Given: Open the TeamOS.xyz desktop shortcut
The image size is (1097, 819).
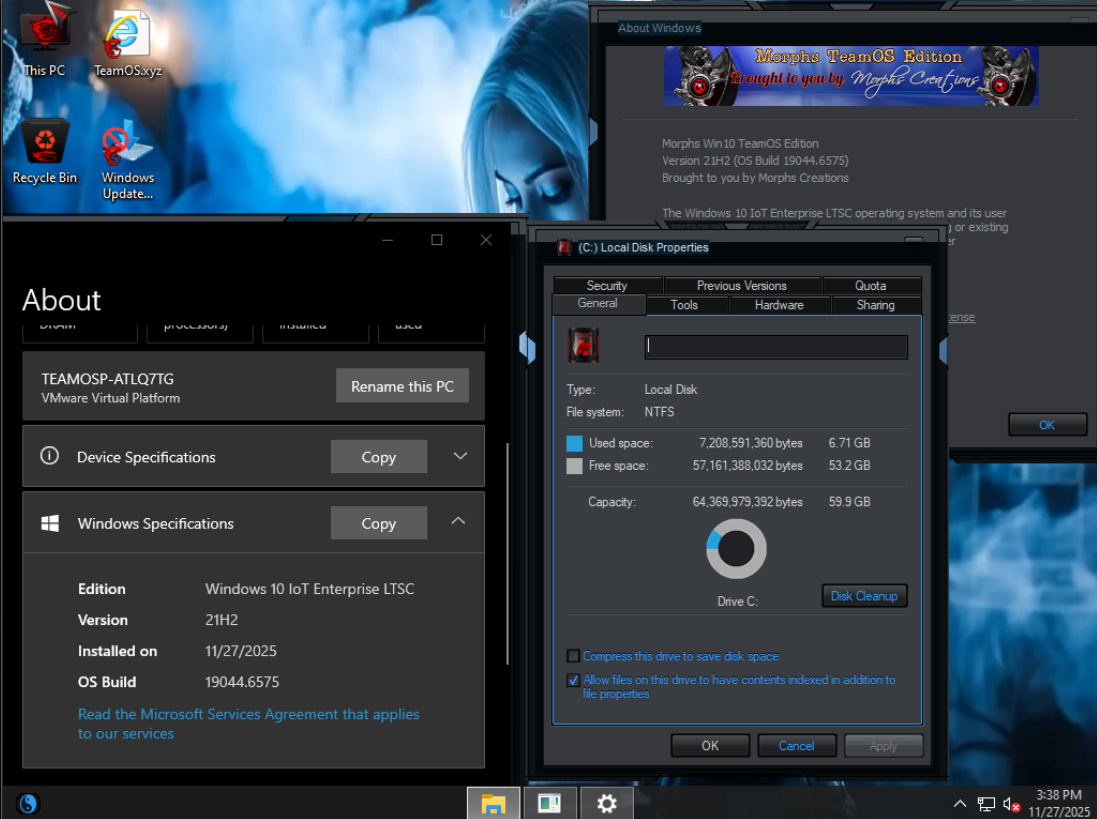Looking at the screenshot, I should (x=127, y=40).
